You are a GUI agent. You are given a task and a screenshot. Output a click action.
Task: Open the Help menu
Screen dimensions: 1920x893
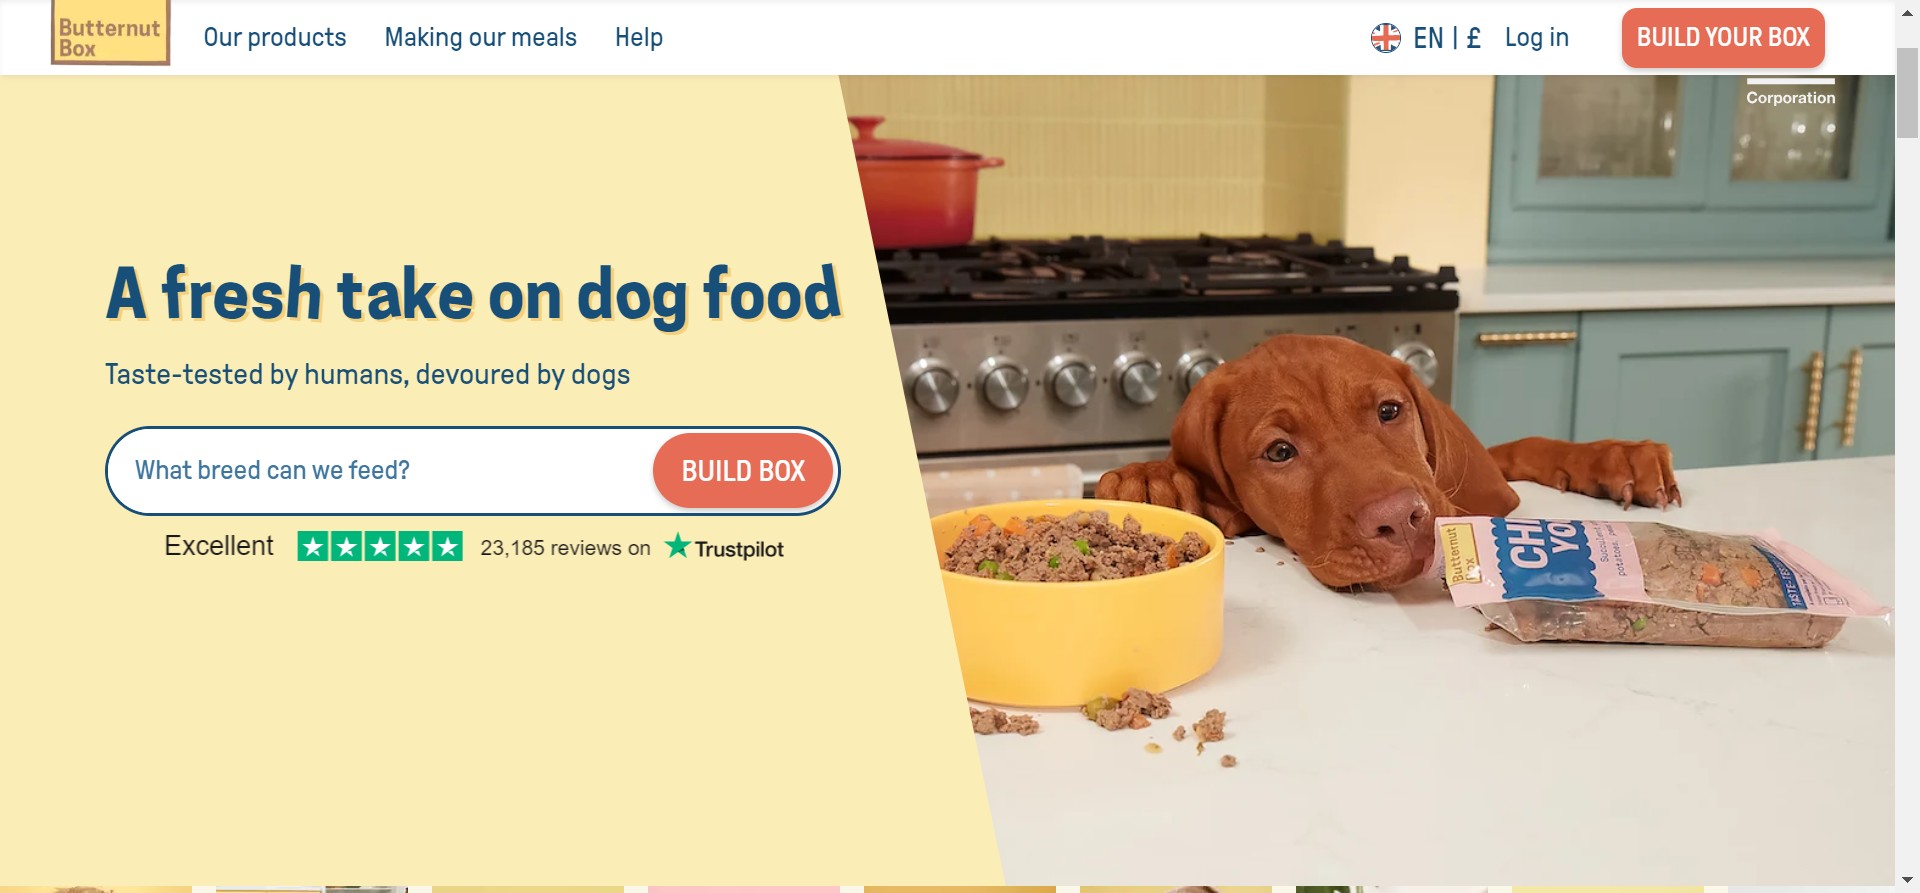click(639, 38)
